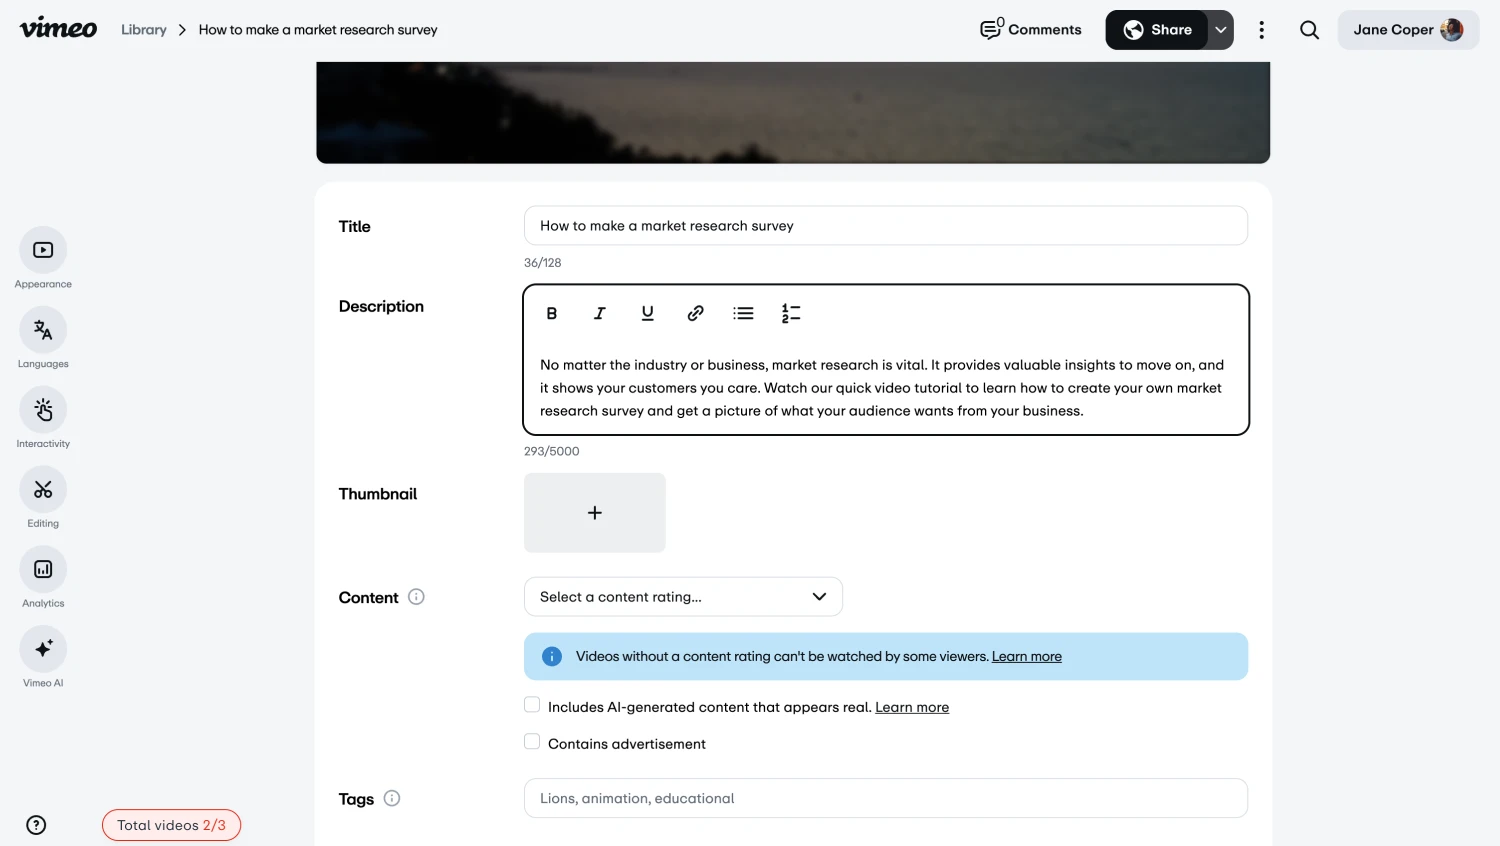Screen dimensions: 1500x846
Task: Click into the Tags input field
Action: click(x=885, y=798)
